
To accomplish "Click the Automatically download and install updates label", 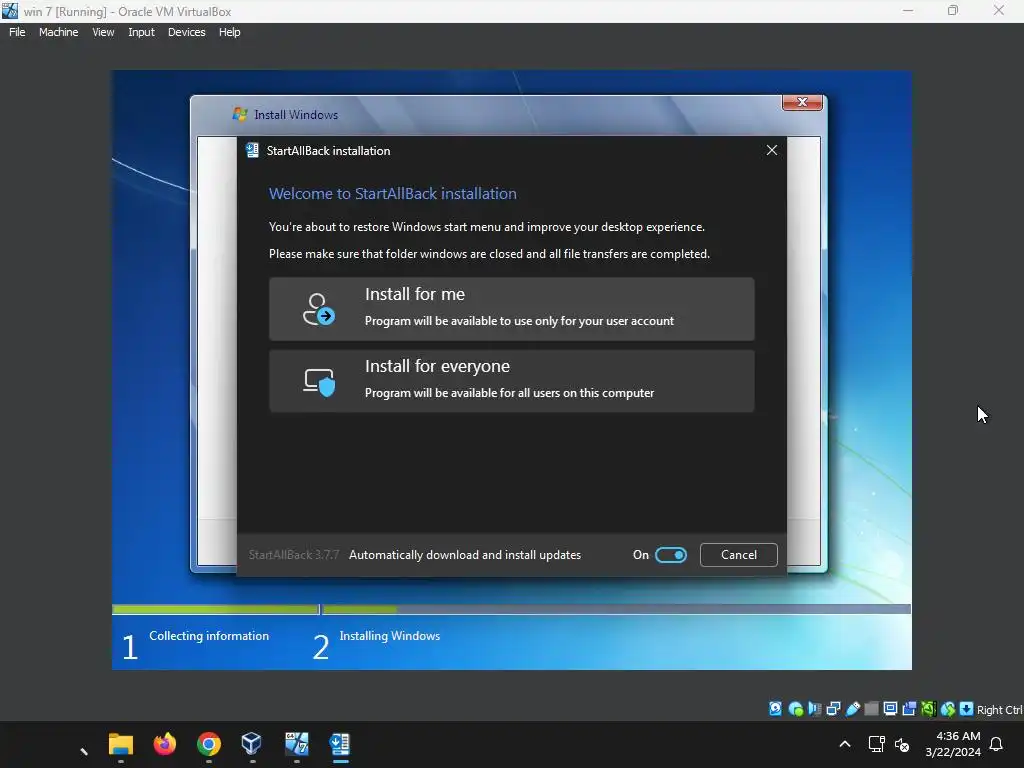I will point(465,554).
